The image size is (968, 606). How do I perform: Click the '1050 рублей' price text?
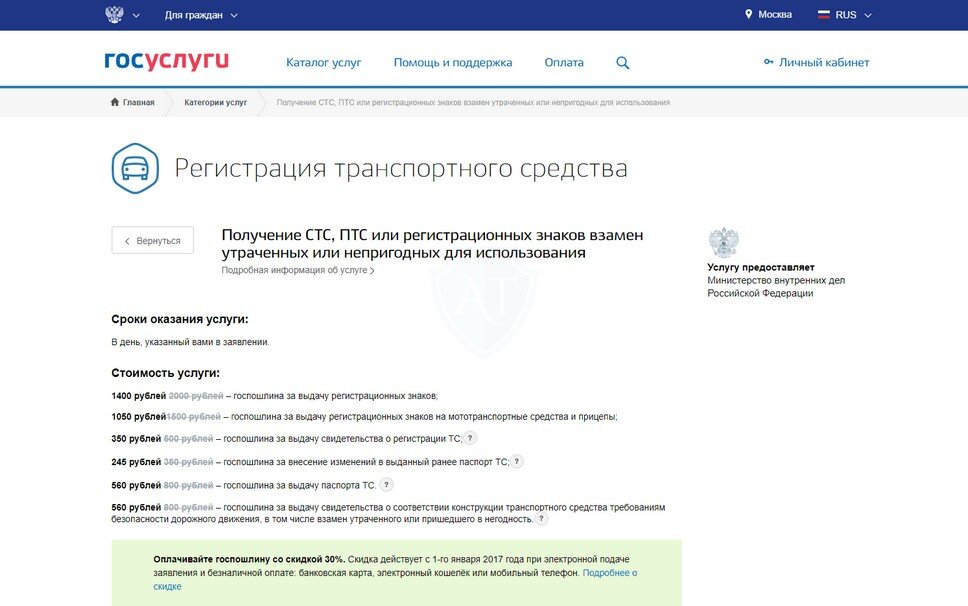tap(139, 417)
